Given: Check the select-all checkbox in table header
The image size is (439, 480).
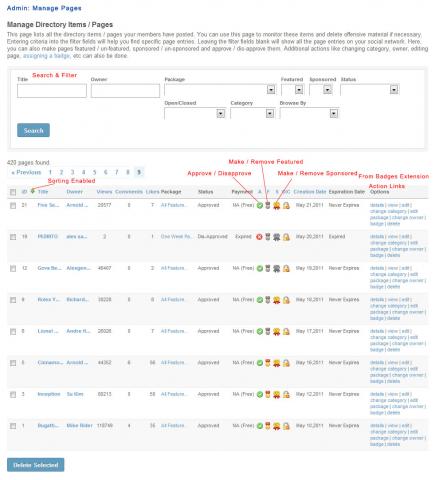Looking at the screenshot, I should click(x=13, y=192).
